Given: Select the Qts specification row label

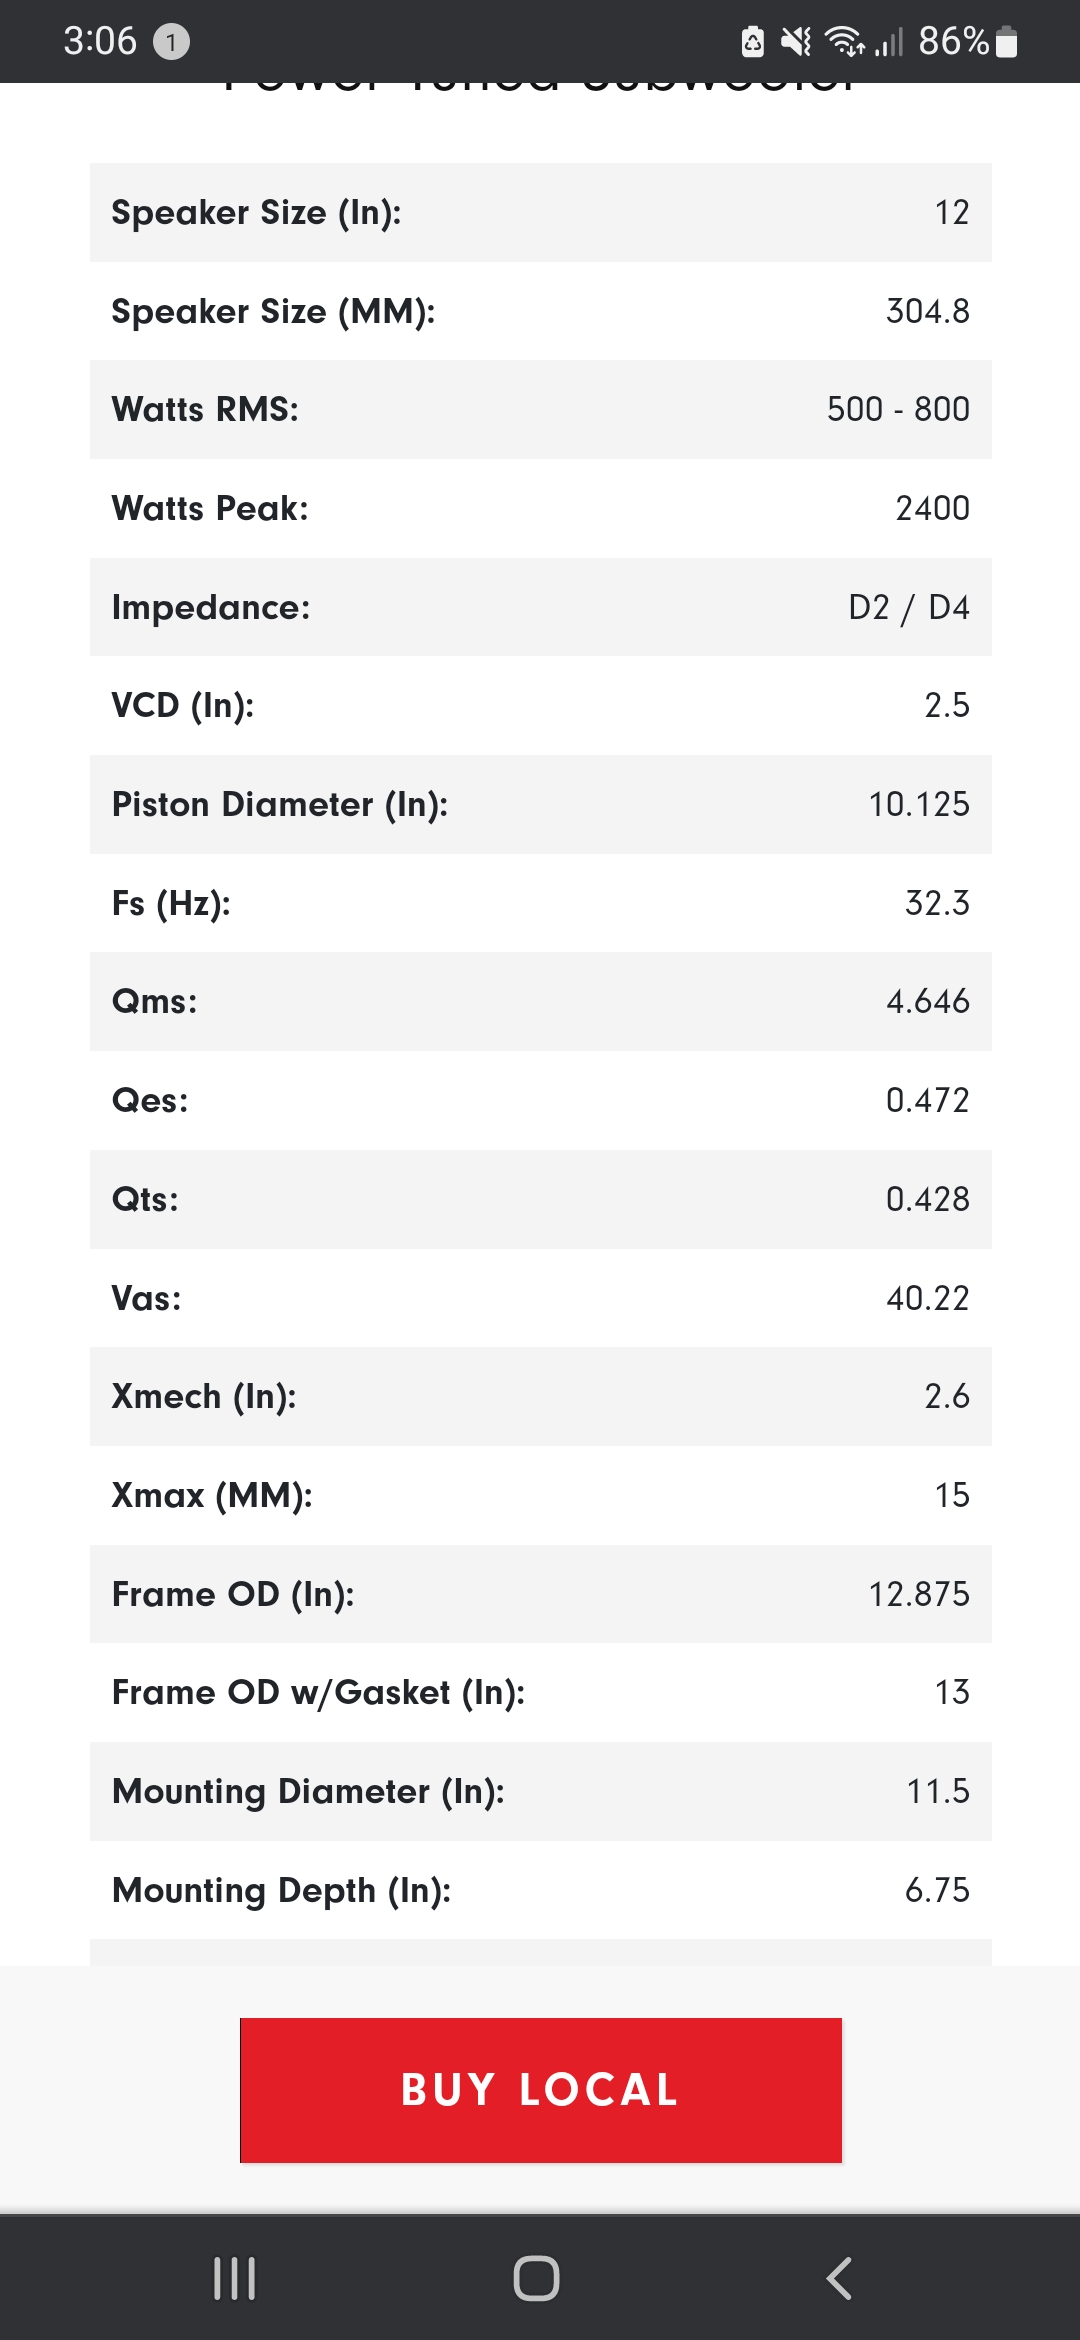Looking at the screenshot, I should (145, 1200).
